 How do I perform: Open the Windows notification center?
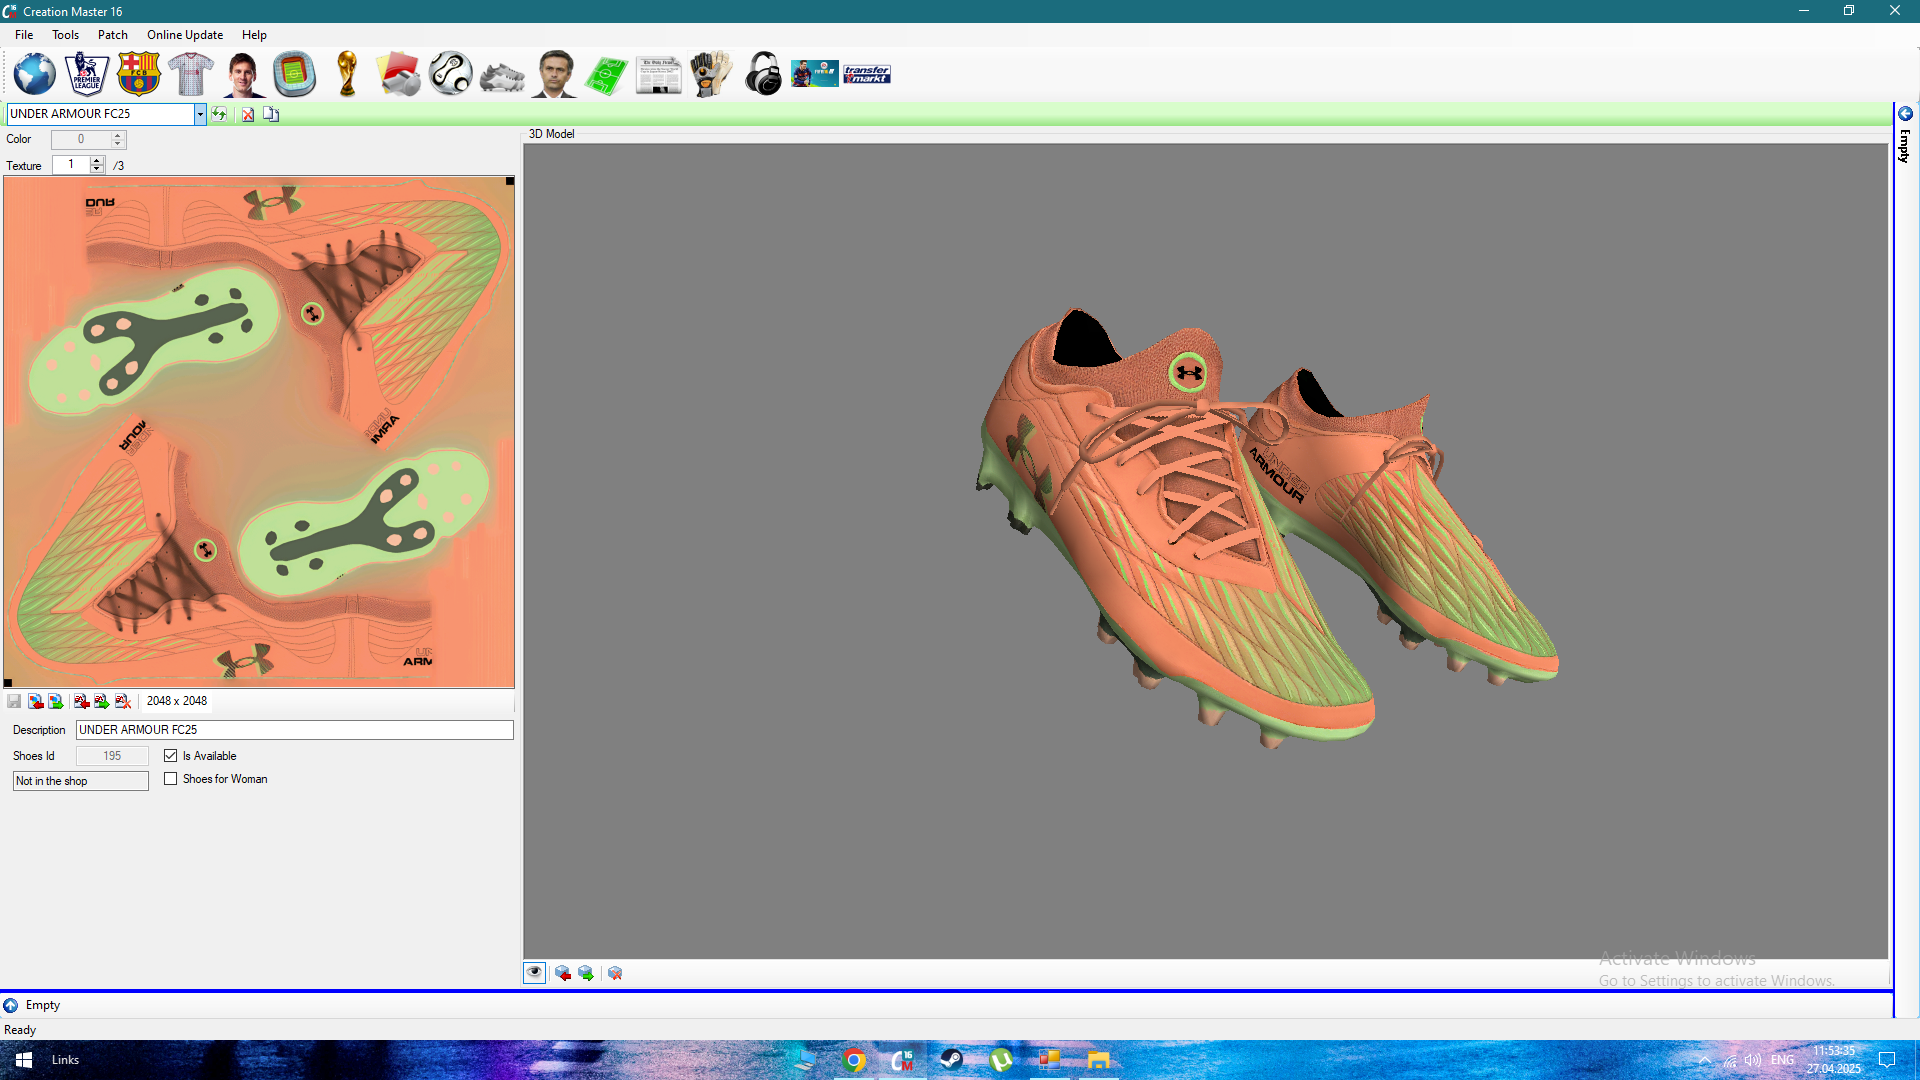(x=1887, y=1060)
